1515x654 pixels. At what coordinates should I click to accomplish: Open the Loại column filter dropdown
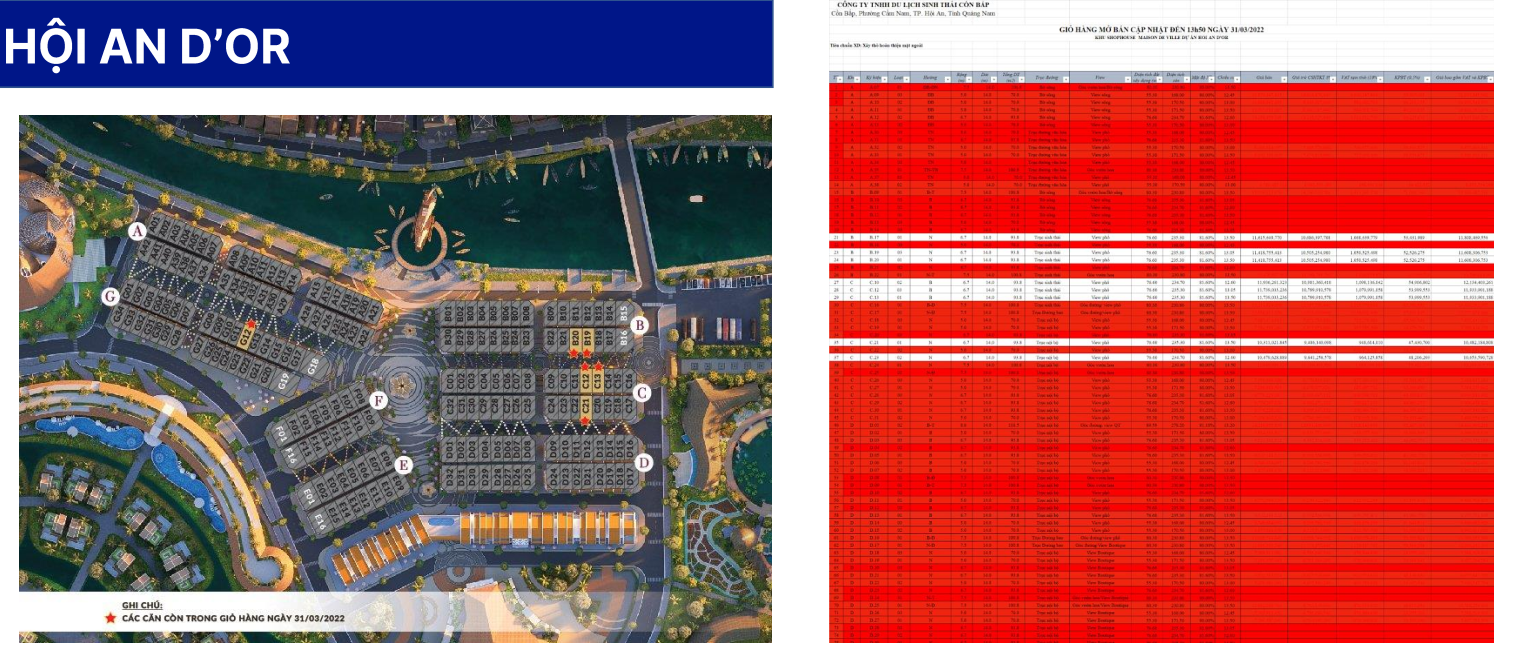point(905,77)
